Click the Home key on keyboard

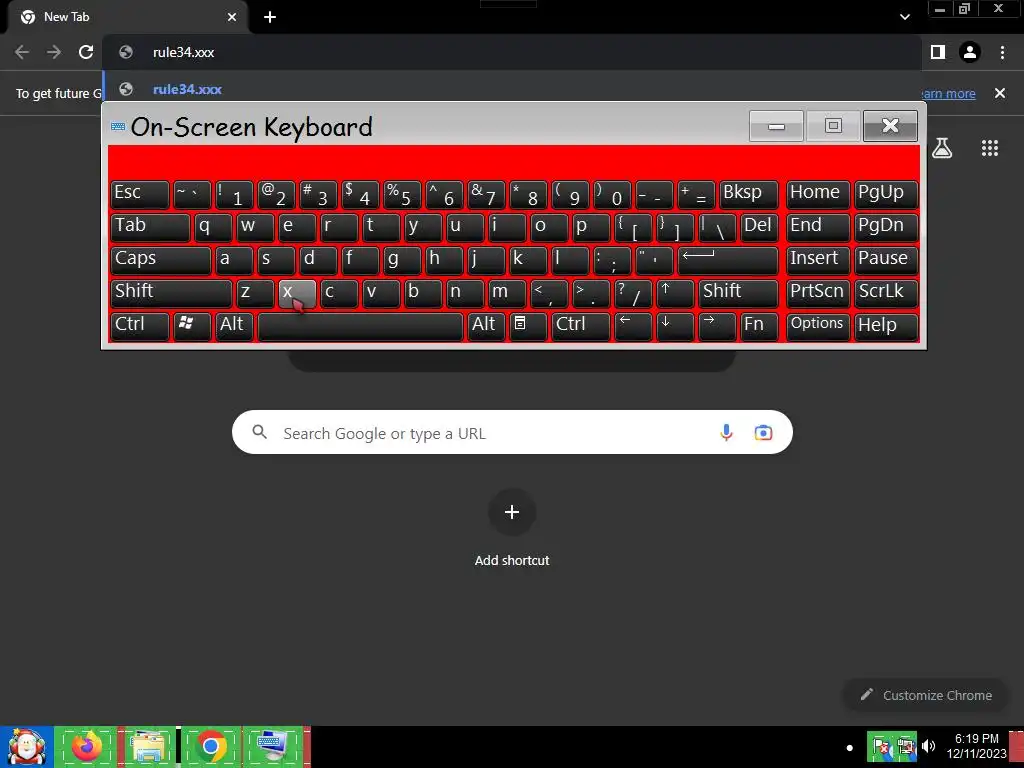tap(818, 194)
